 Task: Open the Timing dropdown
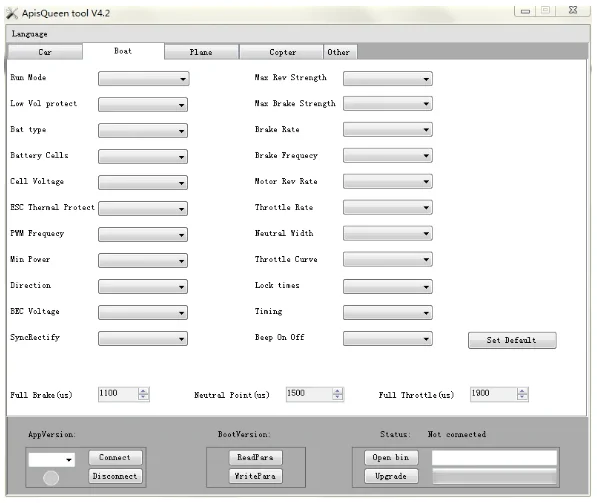[x=388, y=313]
